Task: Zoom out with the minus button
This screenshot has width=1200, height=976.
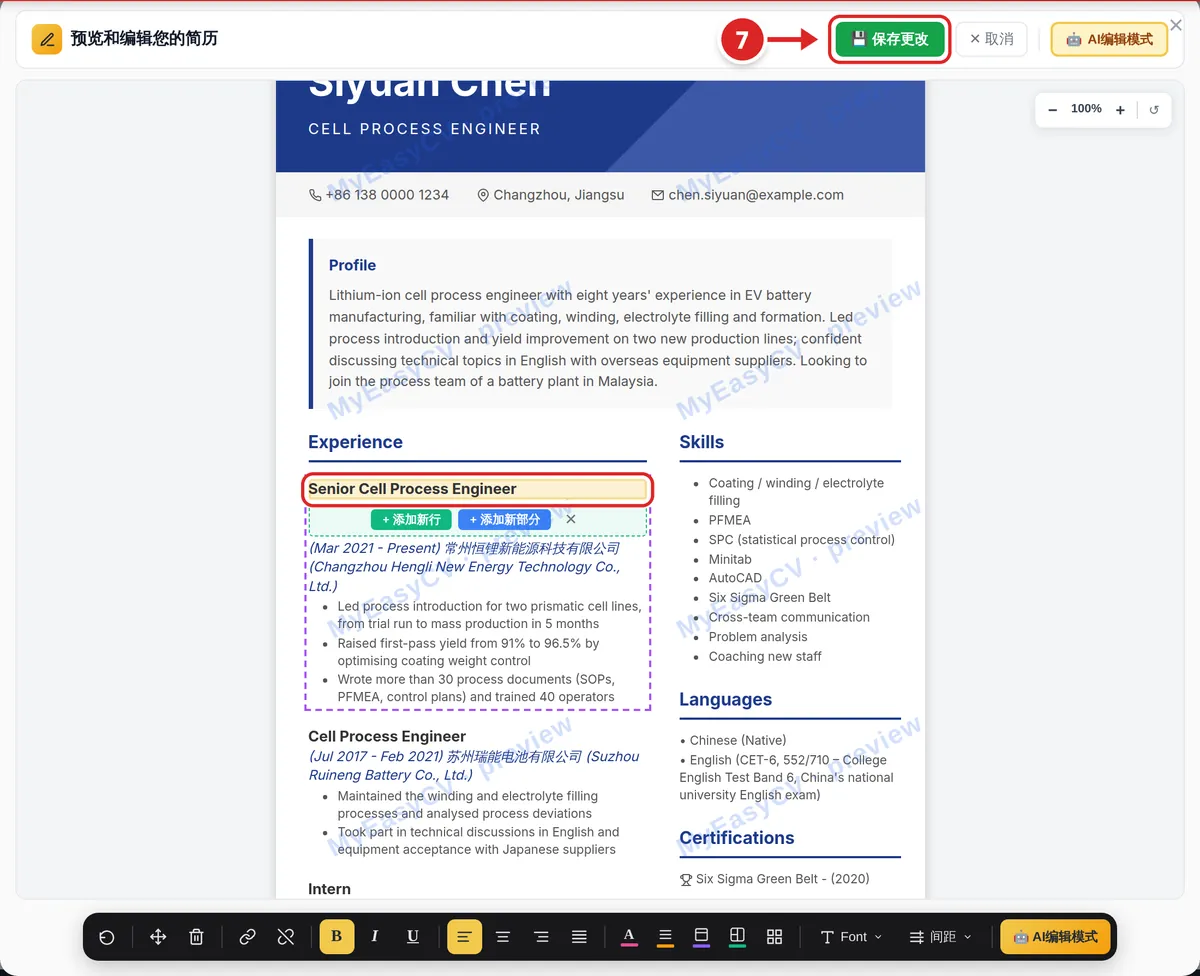Action: point(1053,110)
